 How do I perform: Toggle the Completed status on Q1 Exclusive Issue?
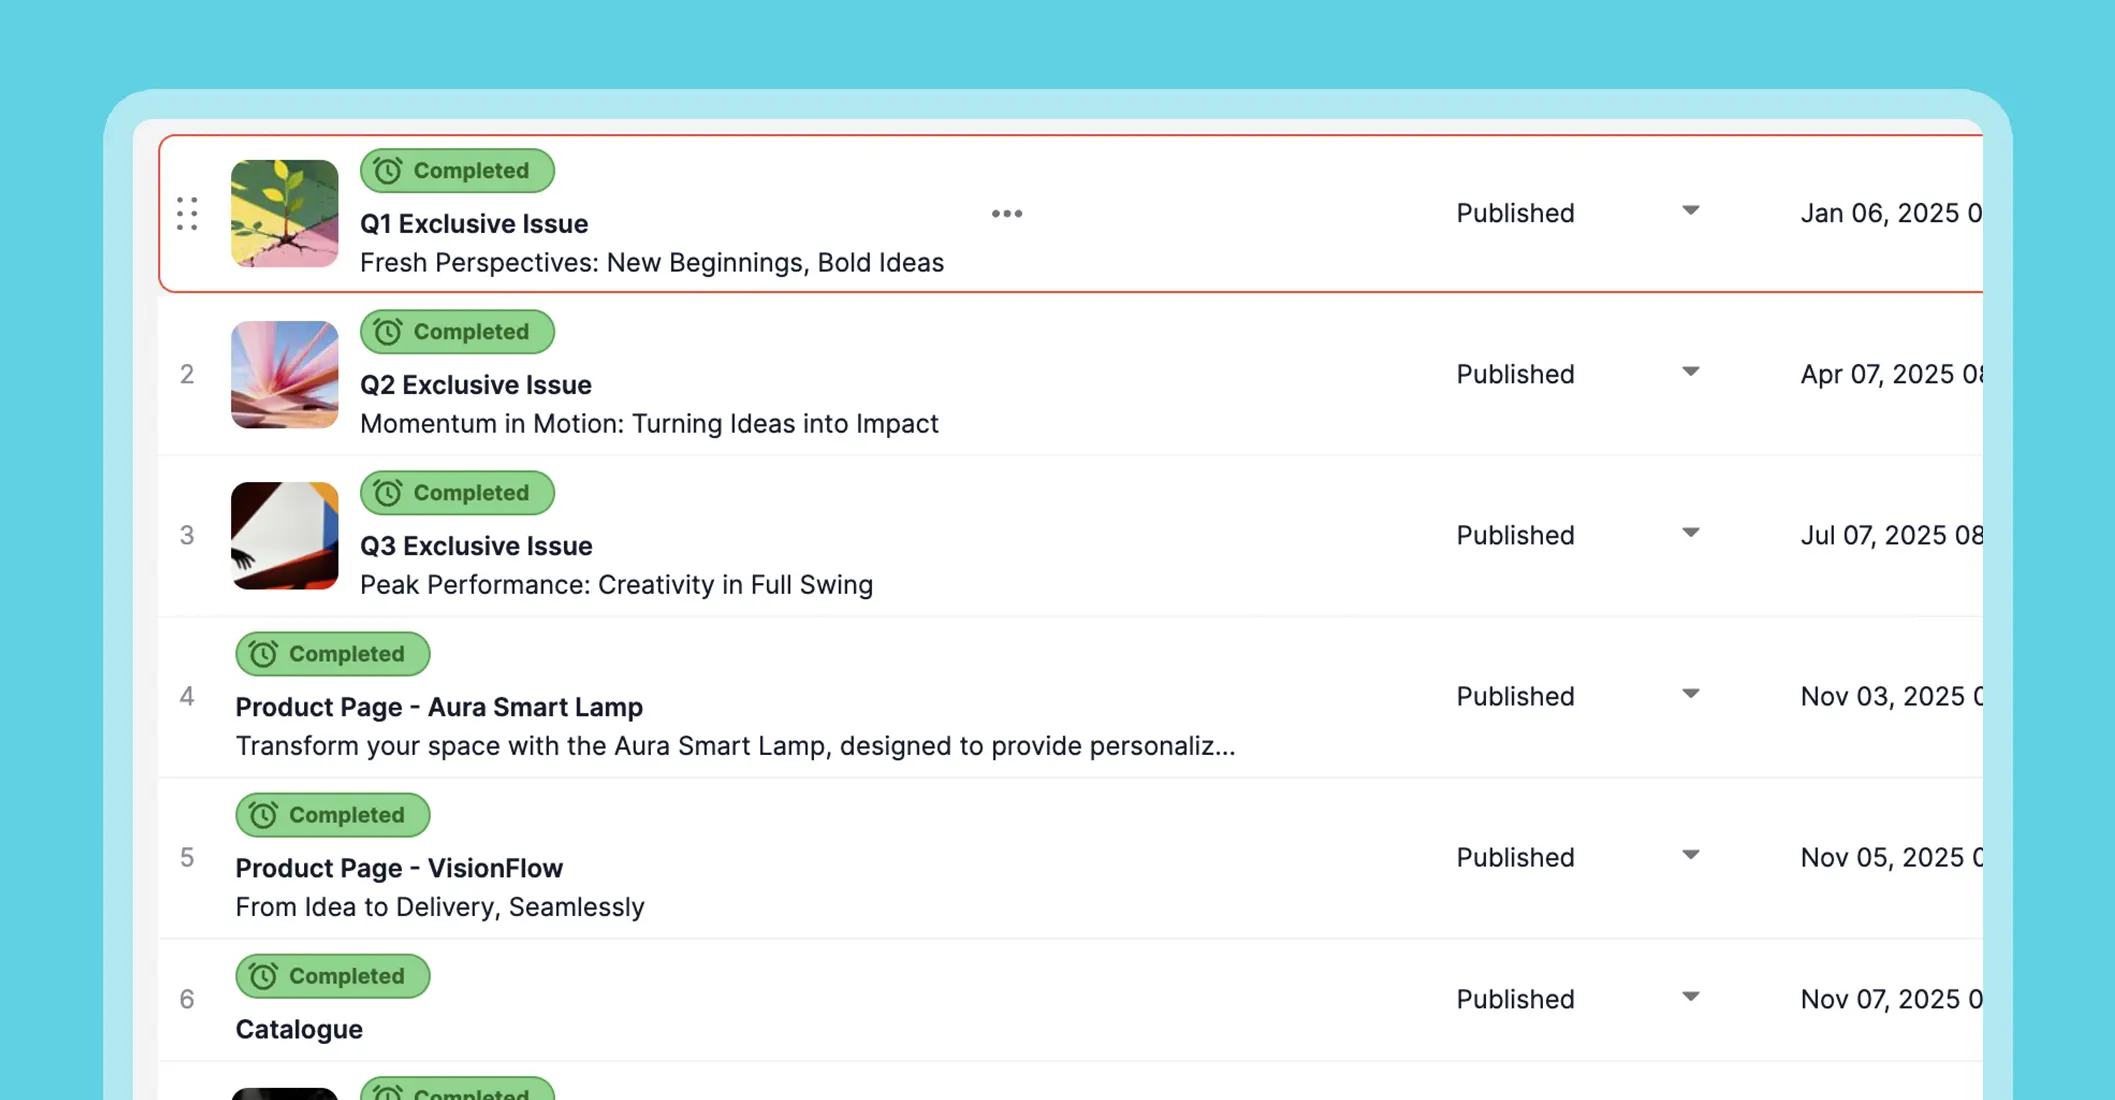point(457,171)
